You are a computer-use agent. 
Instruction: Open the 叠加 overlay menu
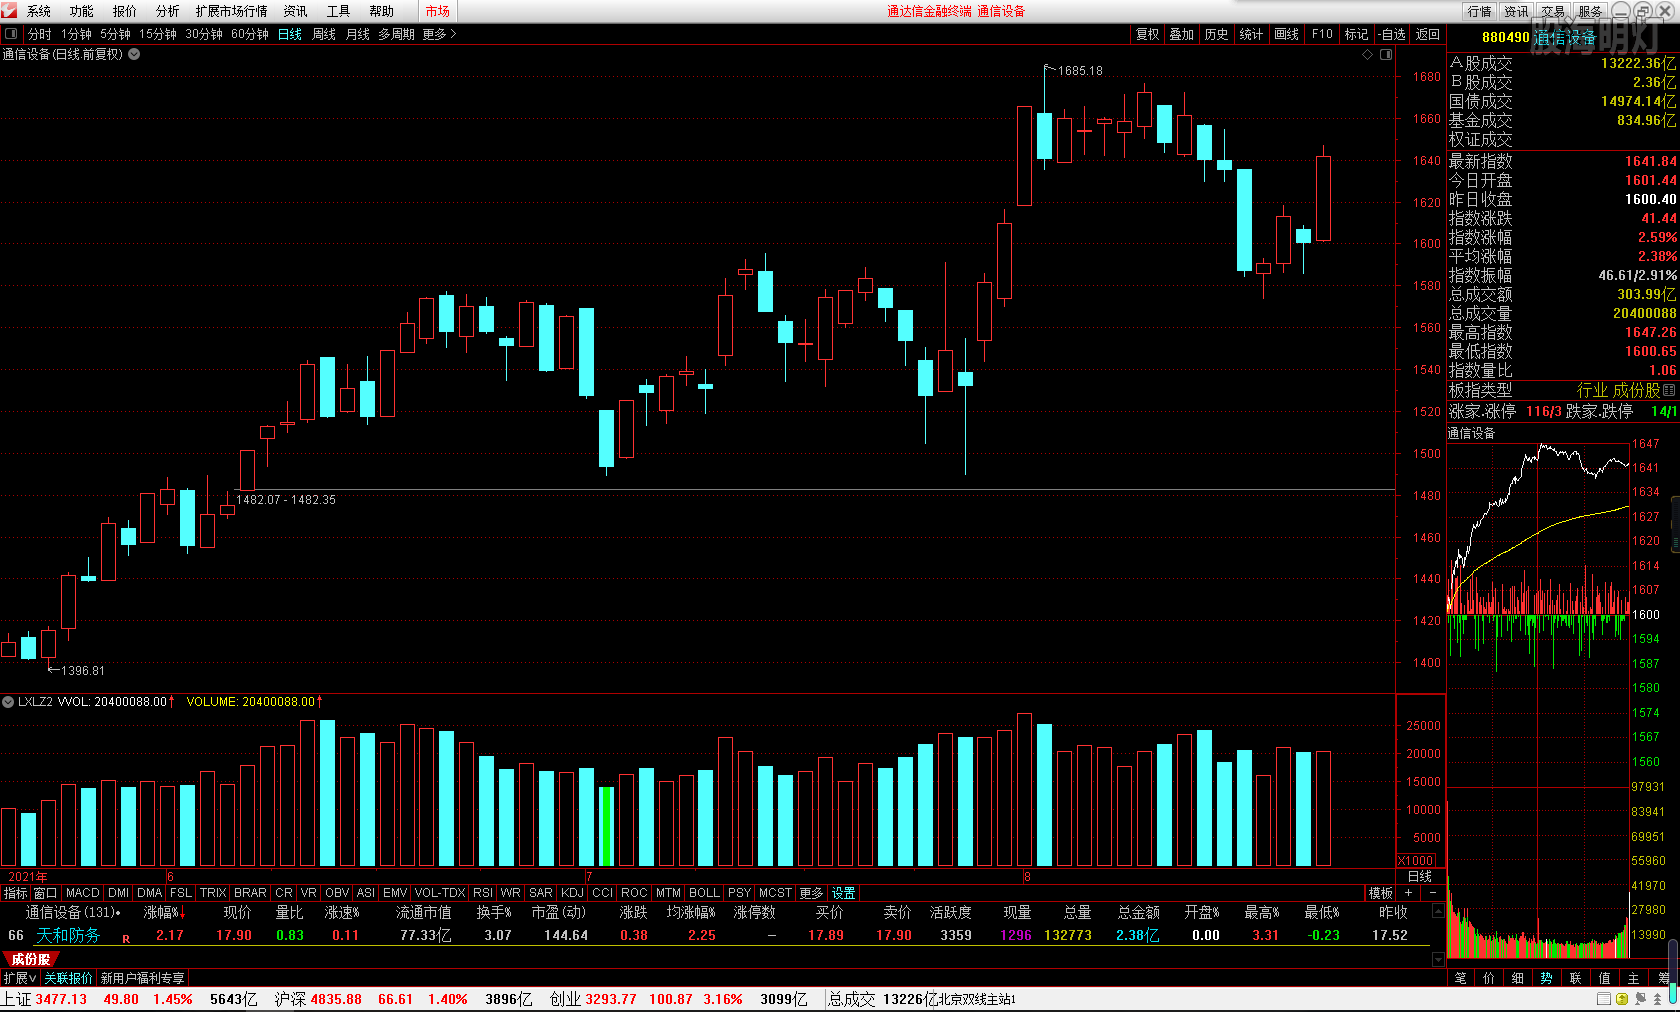coord(1182,34)
